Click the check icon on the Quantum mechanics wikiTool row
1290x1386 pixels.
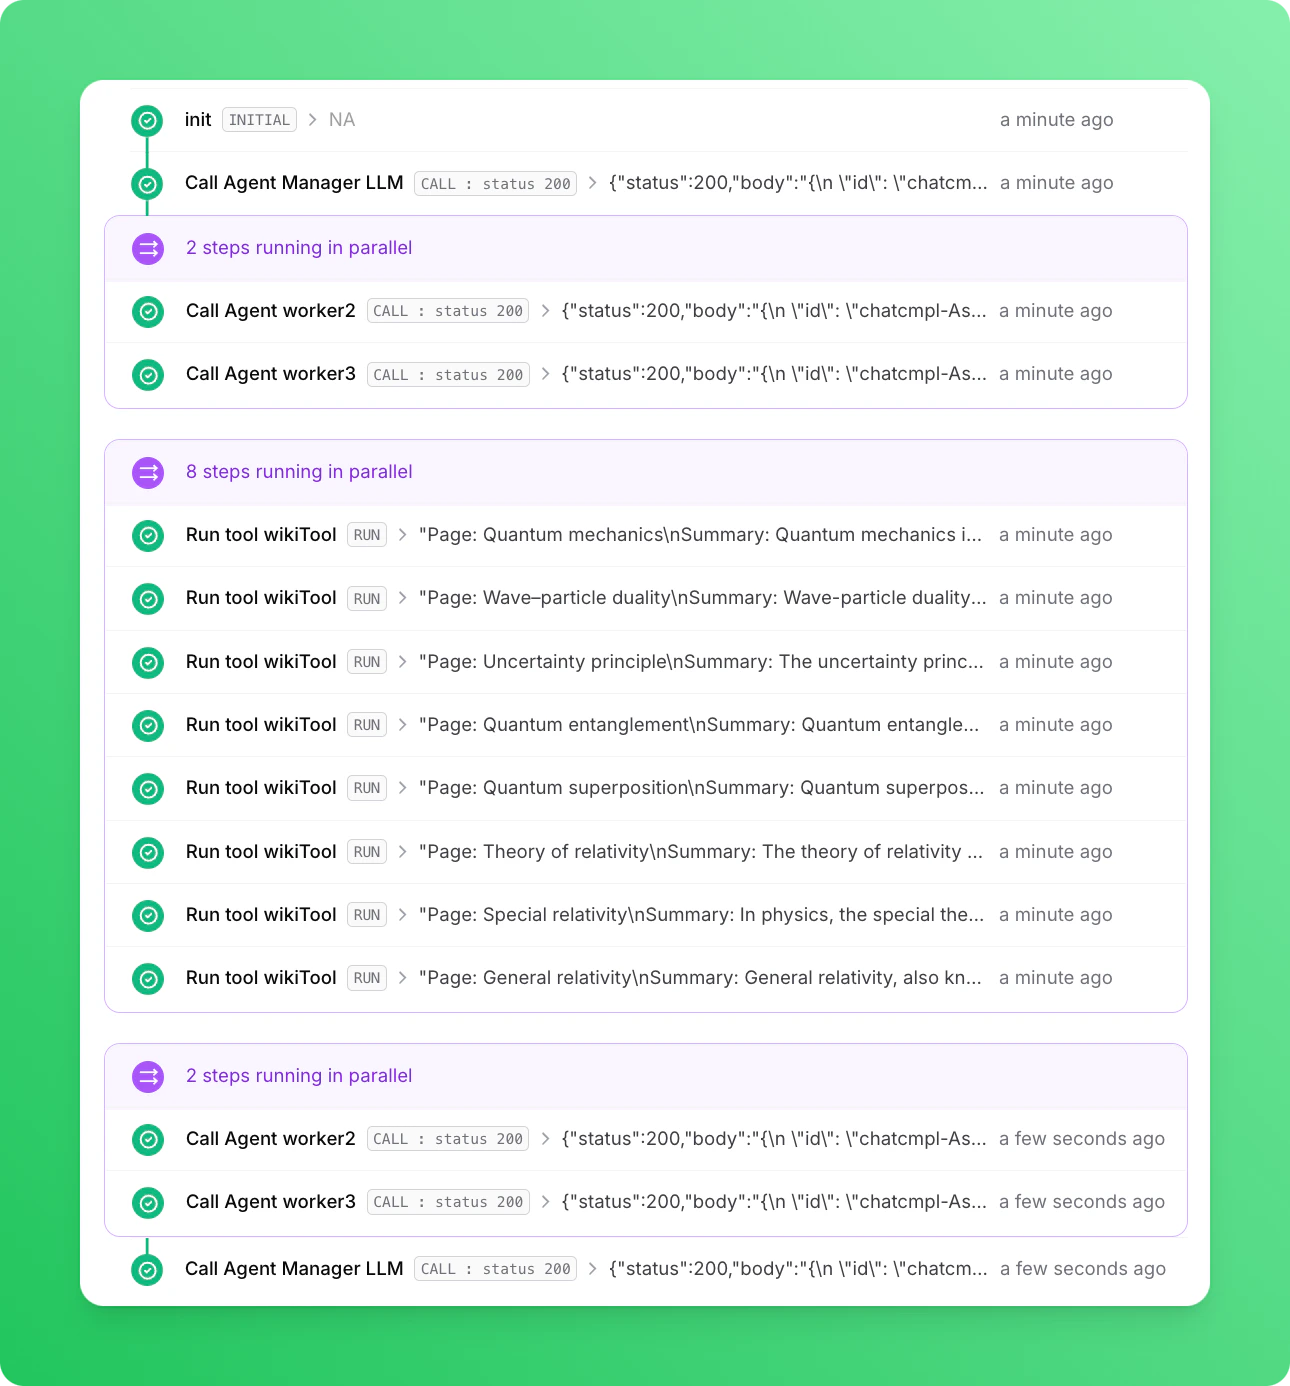[148, 536]
